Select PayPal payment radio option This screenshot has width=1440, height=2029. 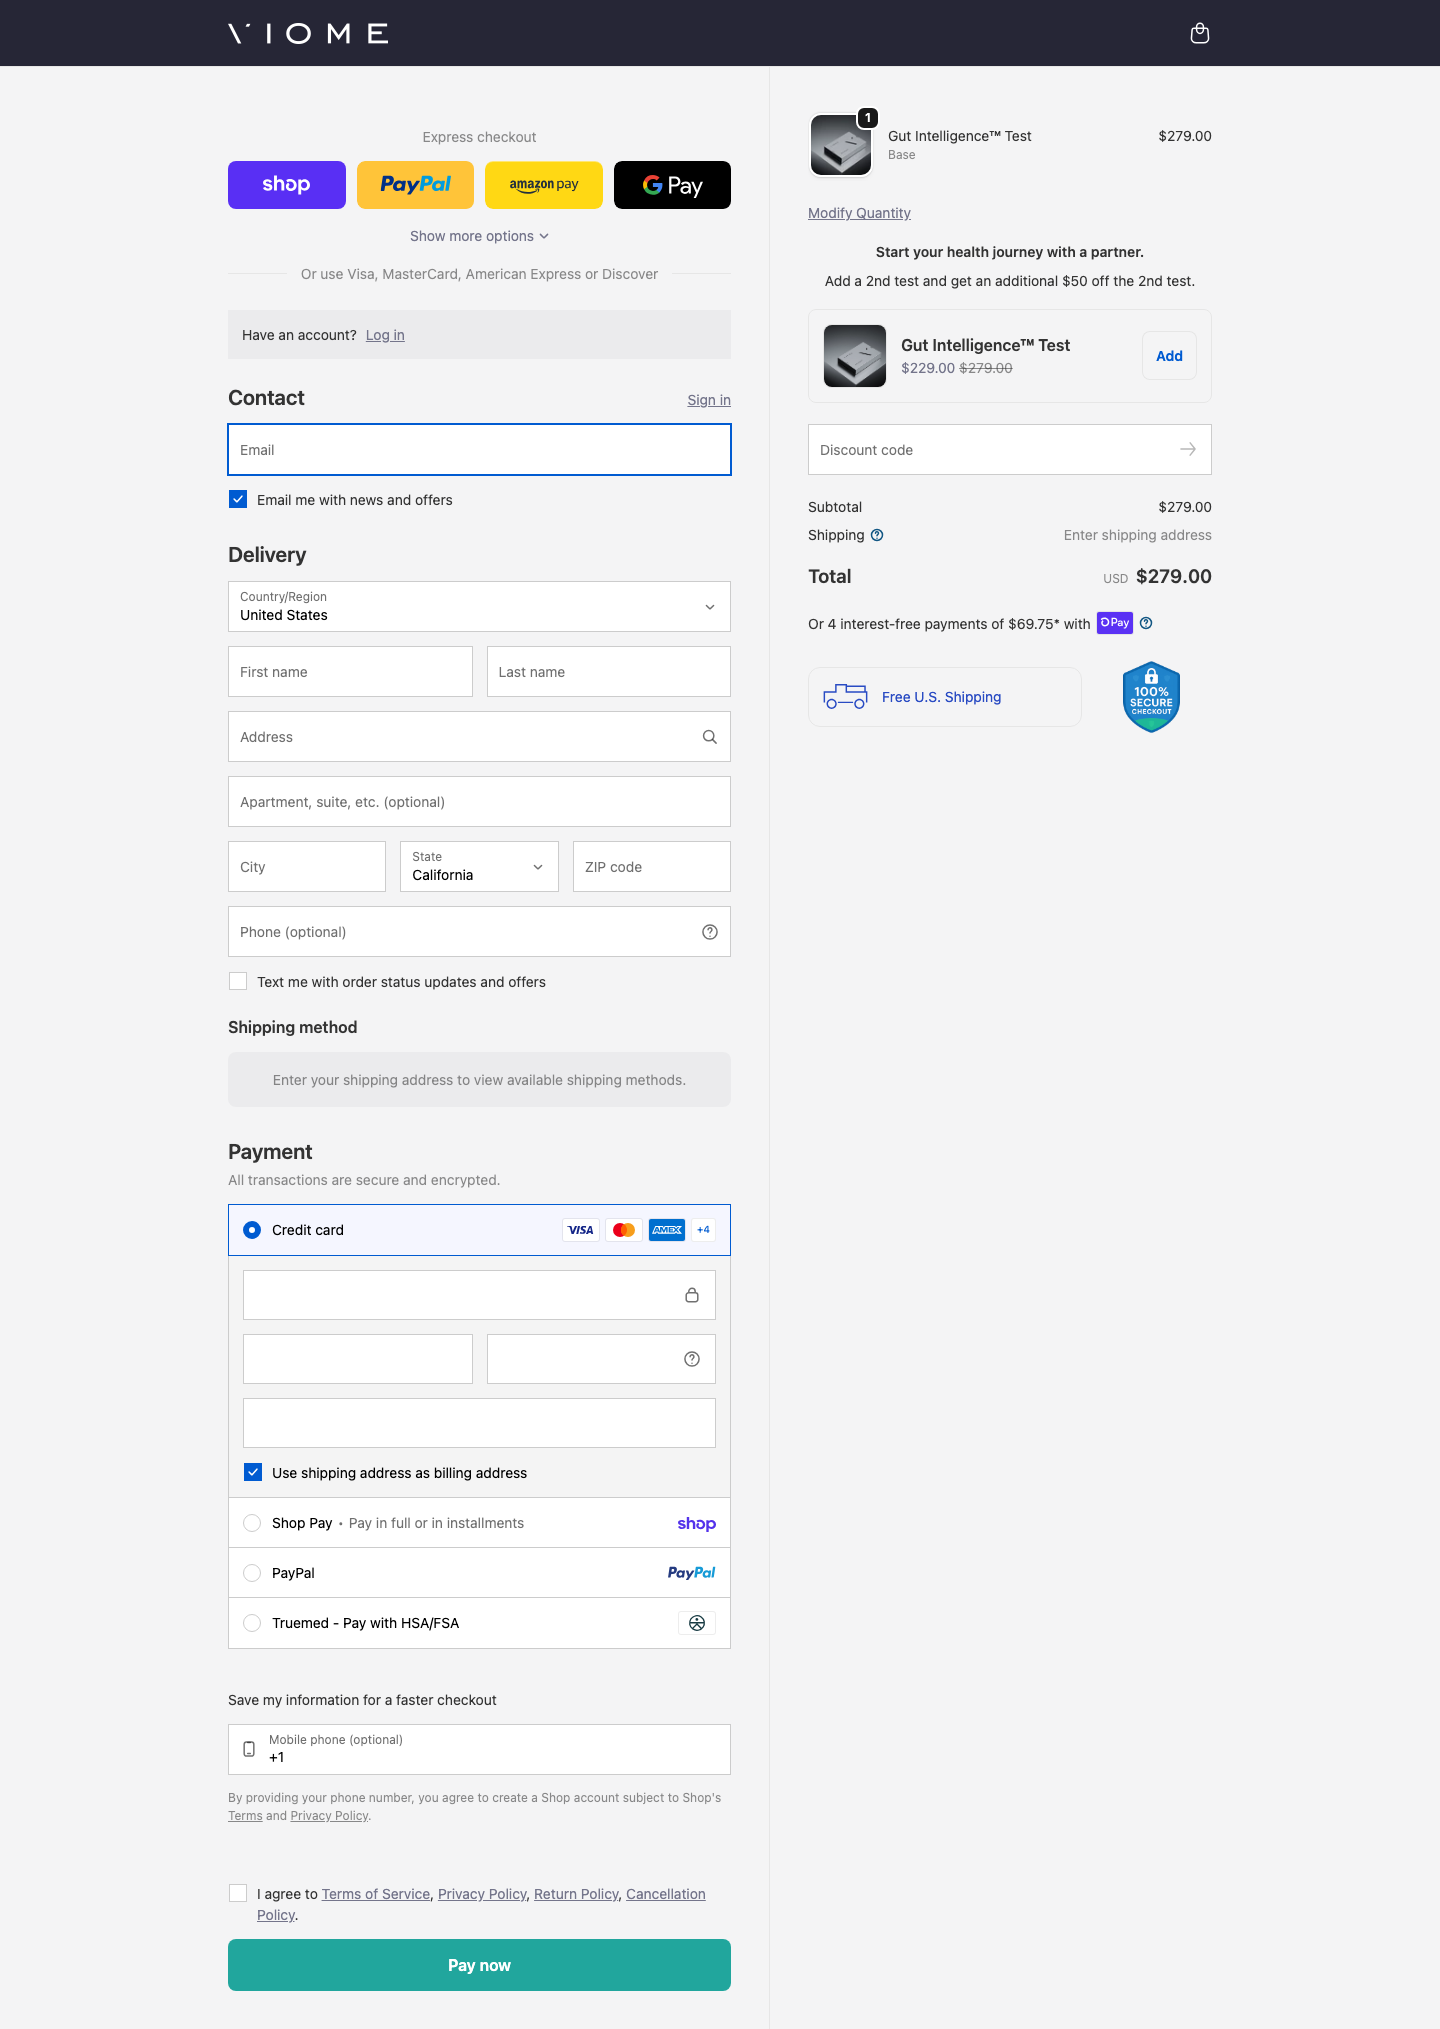[x=252, y=1573]
